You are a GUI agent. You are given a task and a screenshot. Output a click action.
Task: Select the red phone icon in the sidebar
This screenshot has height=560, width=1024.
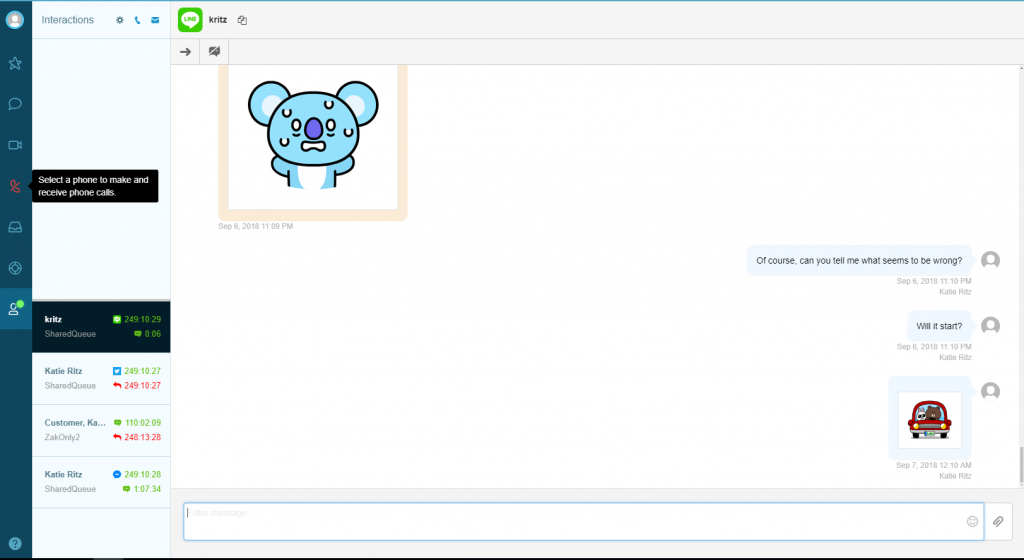click(15, 186)
